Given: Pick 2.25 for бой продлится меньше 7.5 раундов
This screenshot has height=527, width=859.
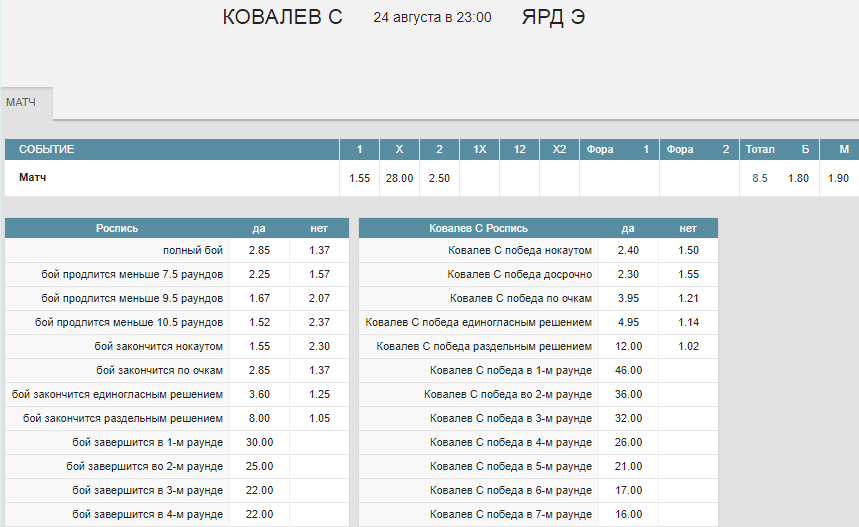Looking at the screenshot, I should pyautogui.click(x=259, y=274).
